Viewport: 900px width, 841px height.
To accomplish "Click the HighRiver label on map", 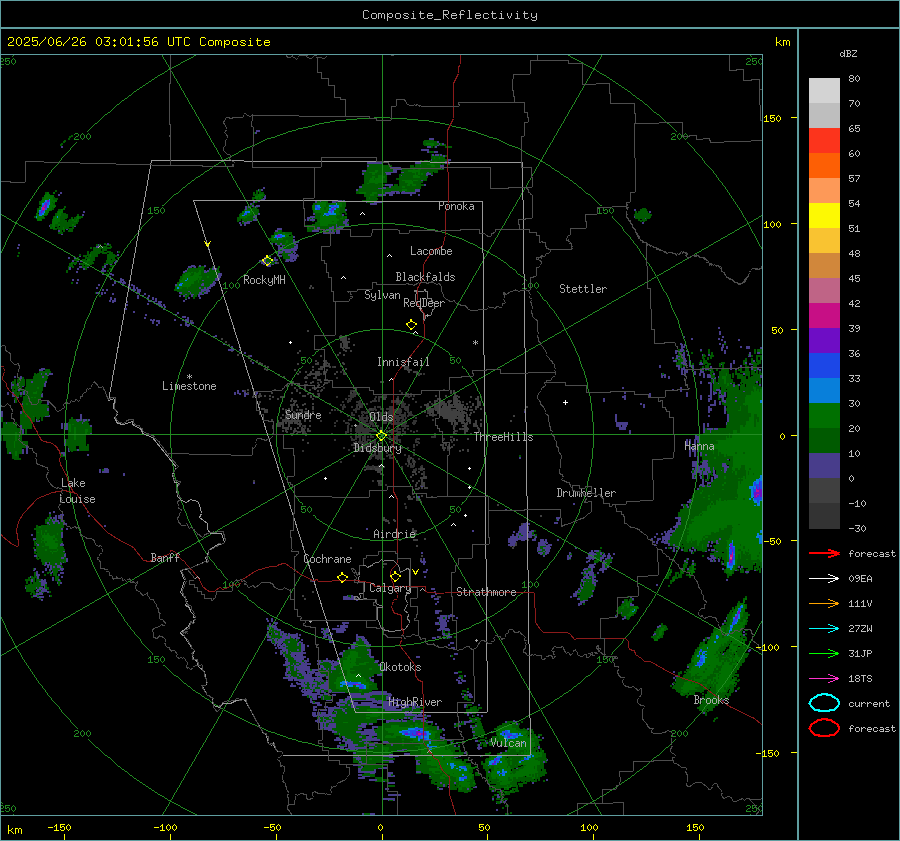I will click(415, 702).
